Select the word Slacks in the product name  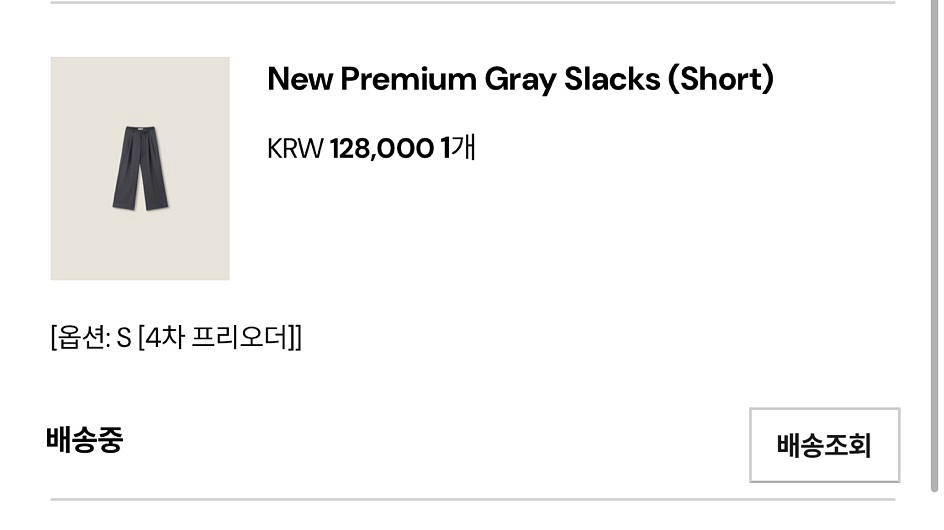[611, 79]
